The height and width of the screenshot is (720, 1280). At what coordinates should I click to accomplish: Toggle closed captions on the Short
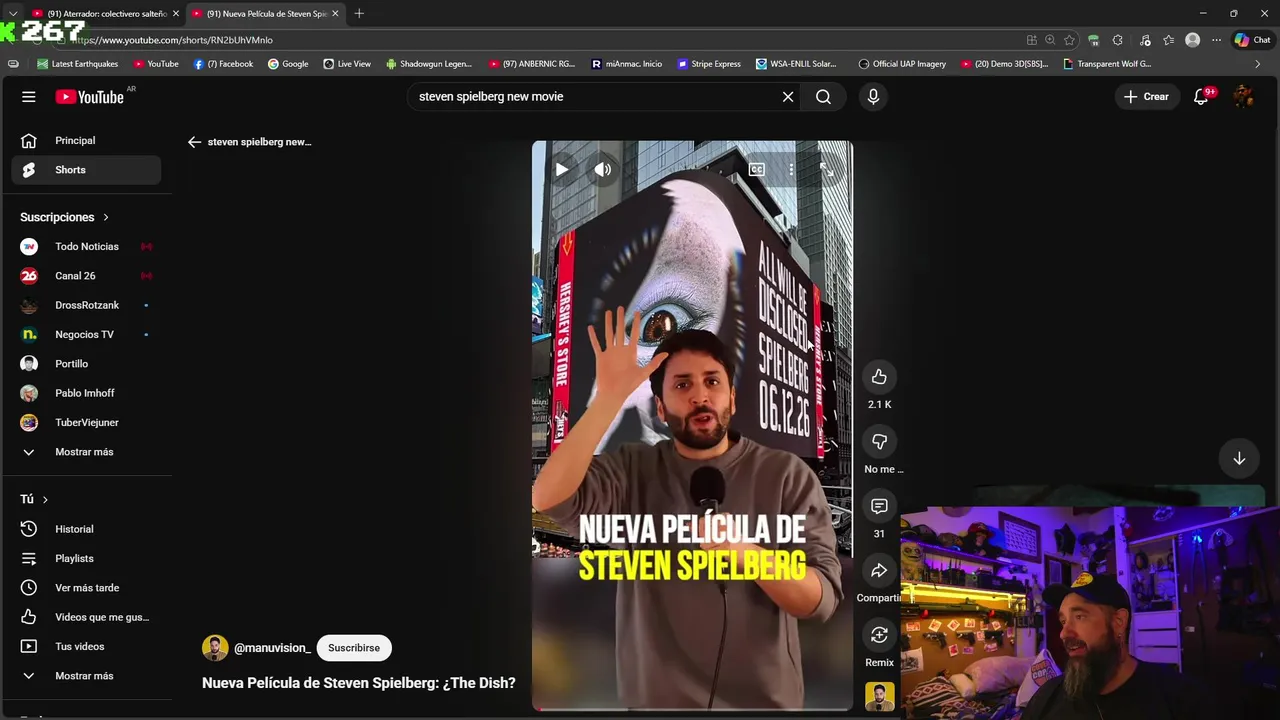(x=757, y=170)
